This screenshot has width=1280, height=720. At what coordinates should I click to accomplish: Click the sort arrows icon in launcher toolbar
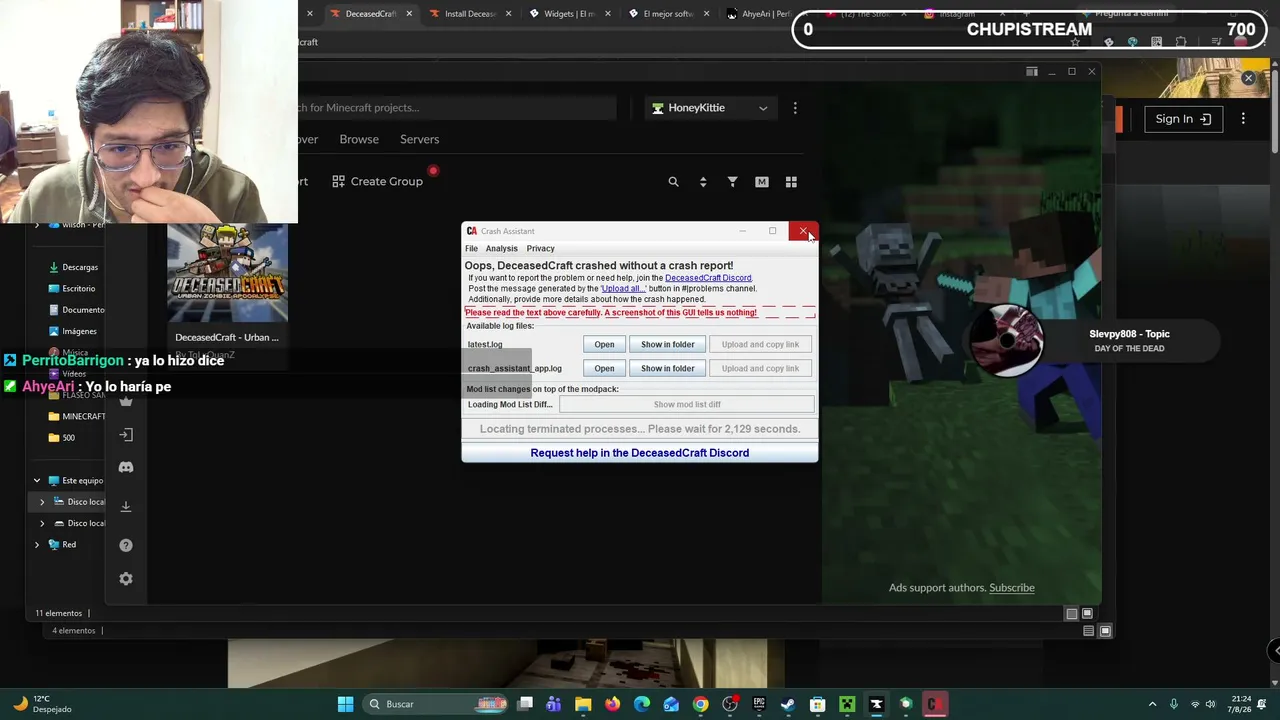pyautogui.click(x=703, y=182)
